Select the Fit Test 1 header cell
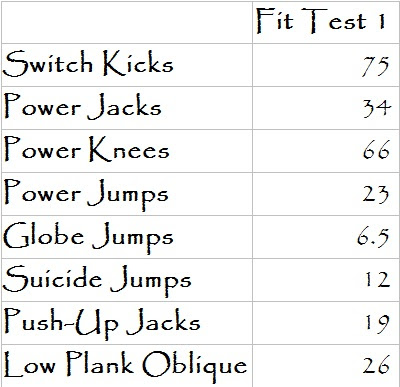400x387 pixels. click(x=326, y=22)
